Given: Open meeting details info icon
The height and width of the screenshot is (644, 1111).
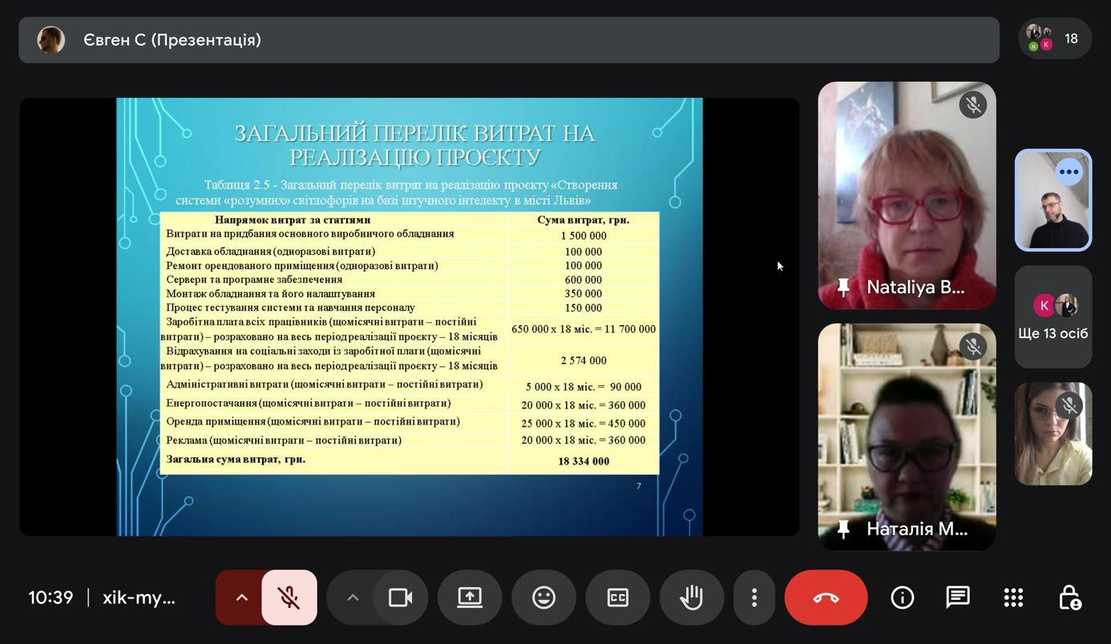Looking at the screenshot, I should [x=902, y=598].
